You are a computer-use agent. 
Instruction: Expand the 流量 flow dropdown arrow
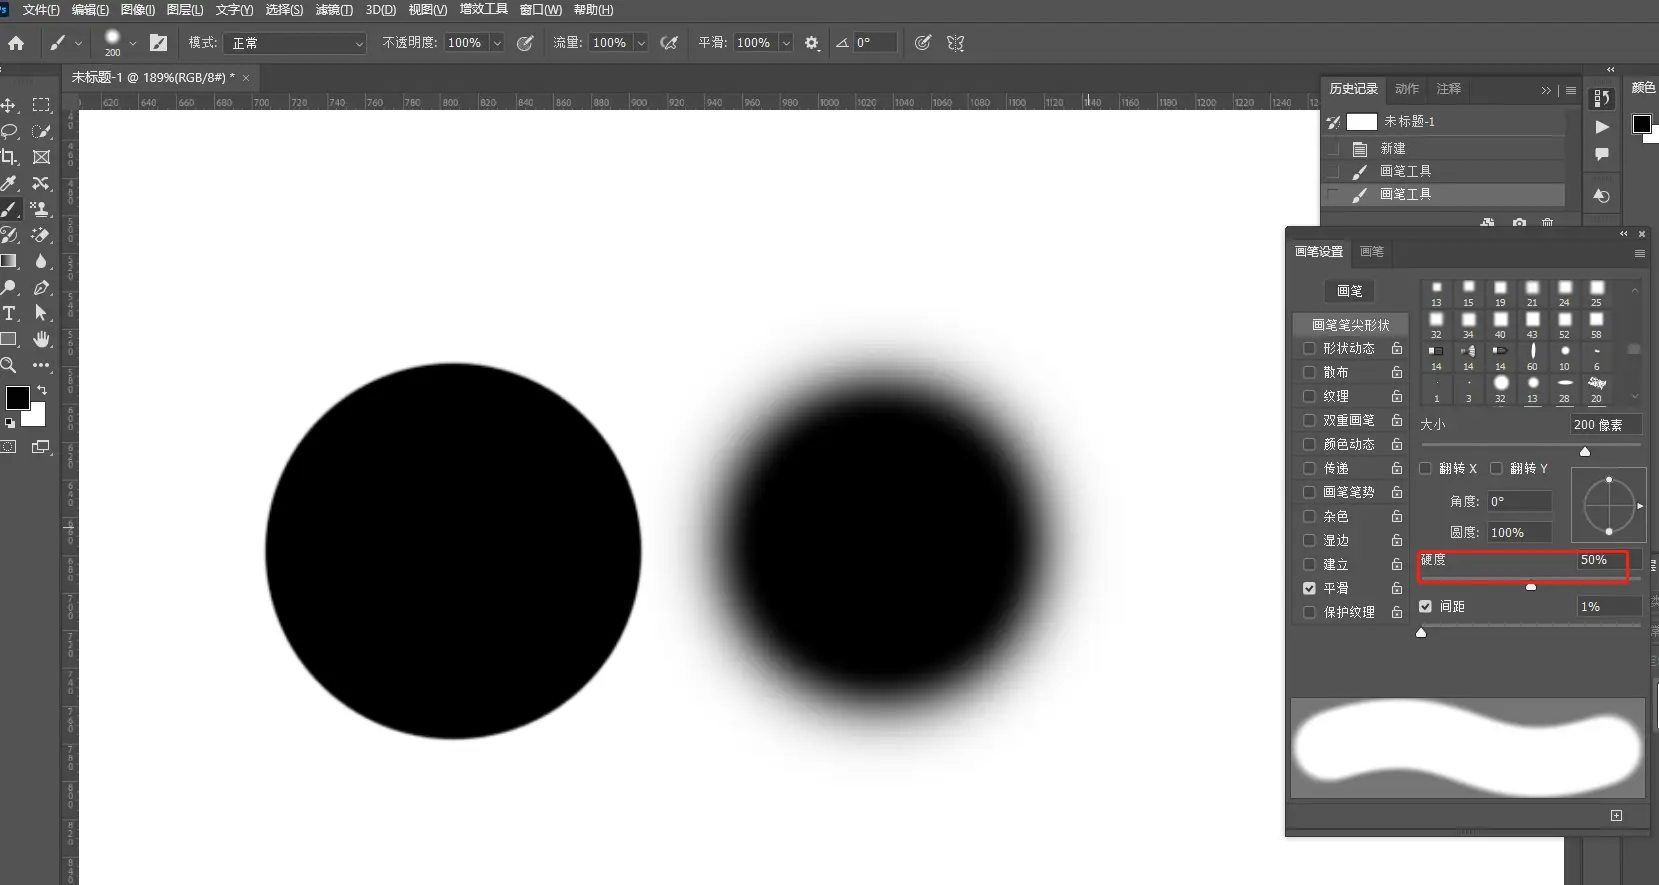tap(641, 43)
